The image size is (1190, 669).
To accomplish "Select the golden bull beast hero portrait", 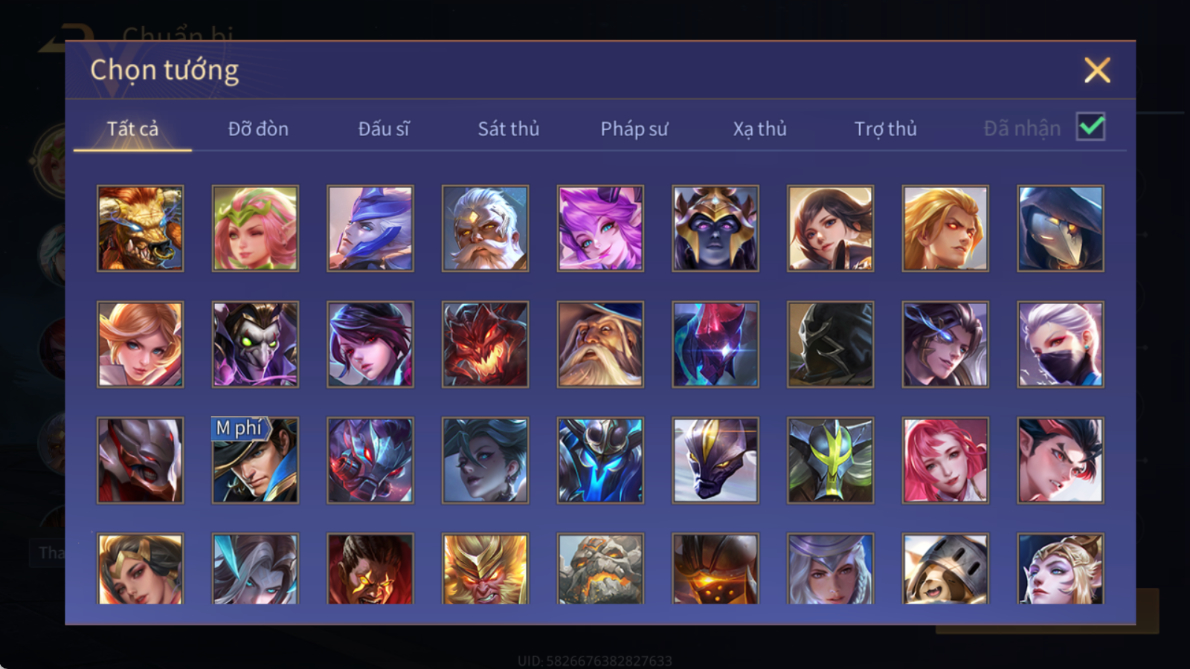I will 140,228.
